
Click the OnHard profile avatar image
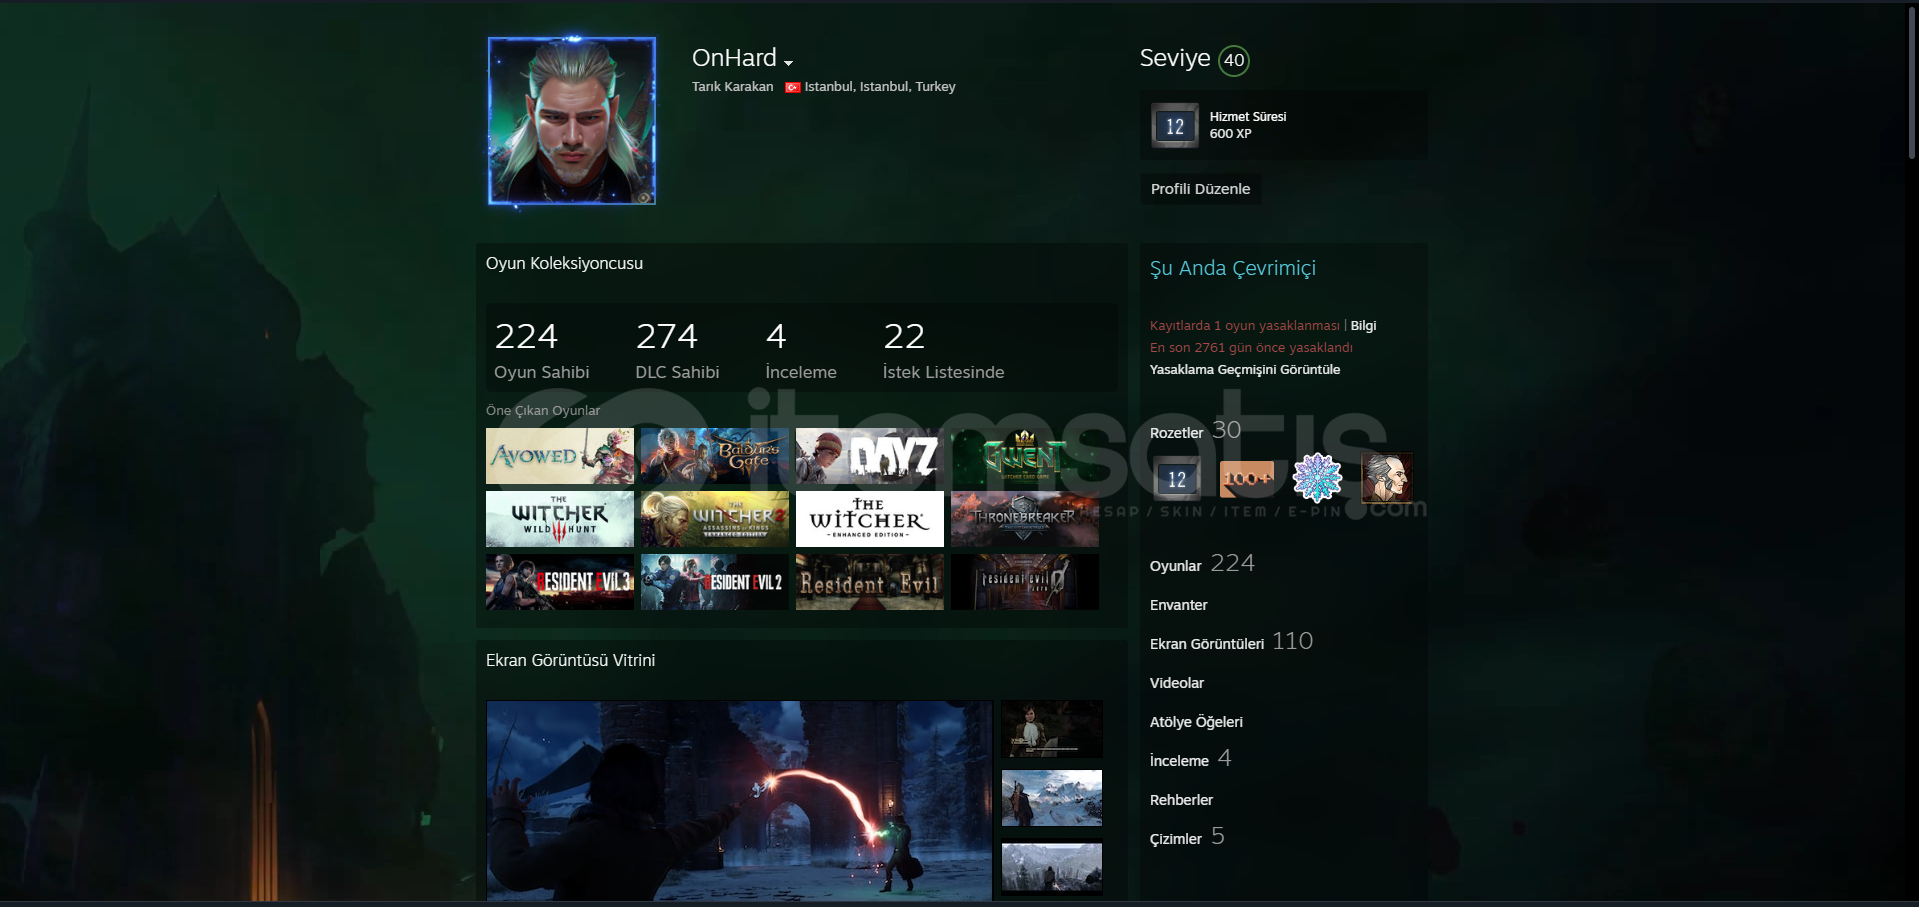pyautogui.click(x=572, y=121)
